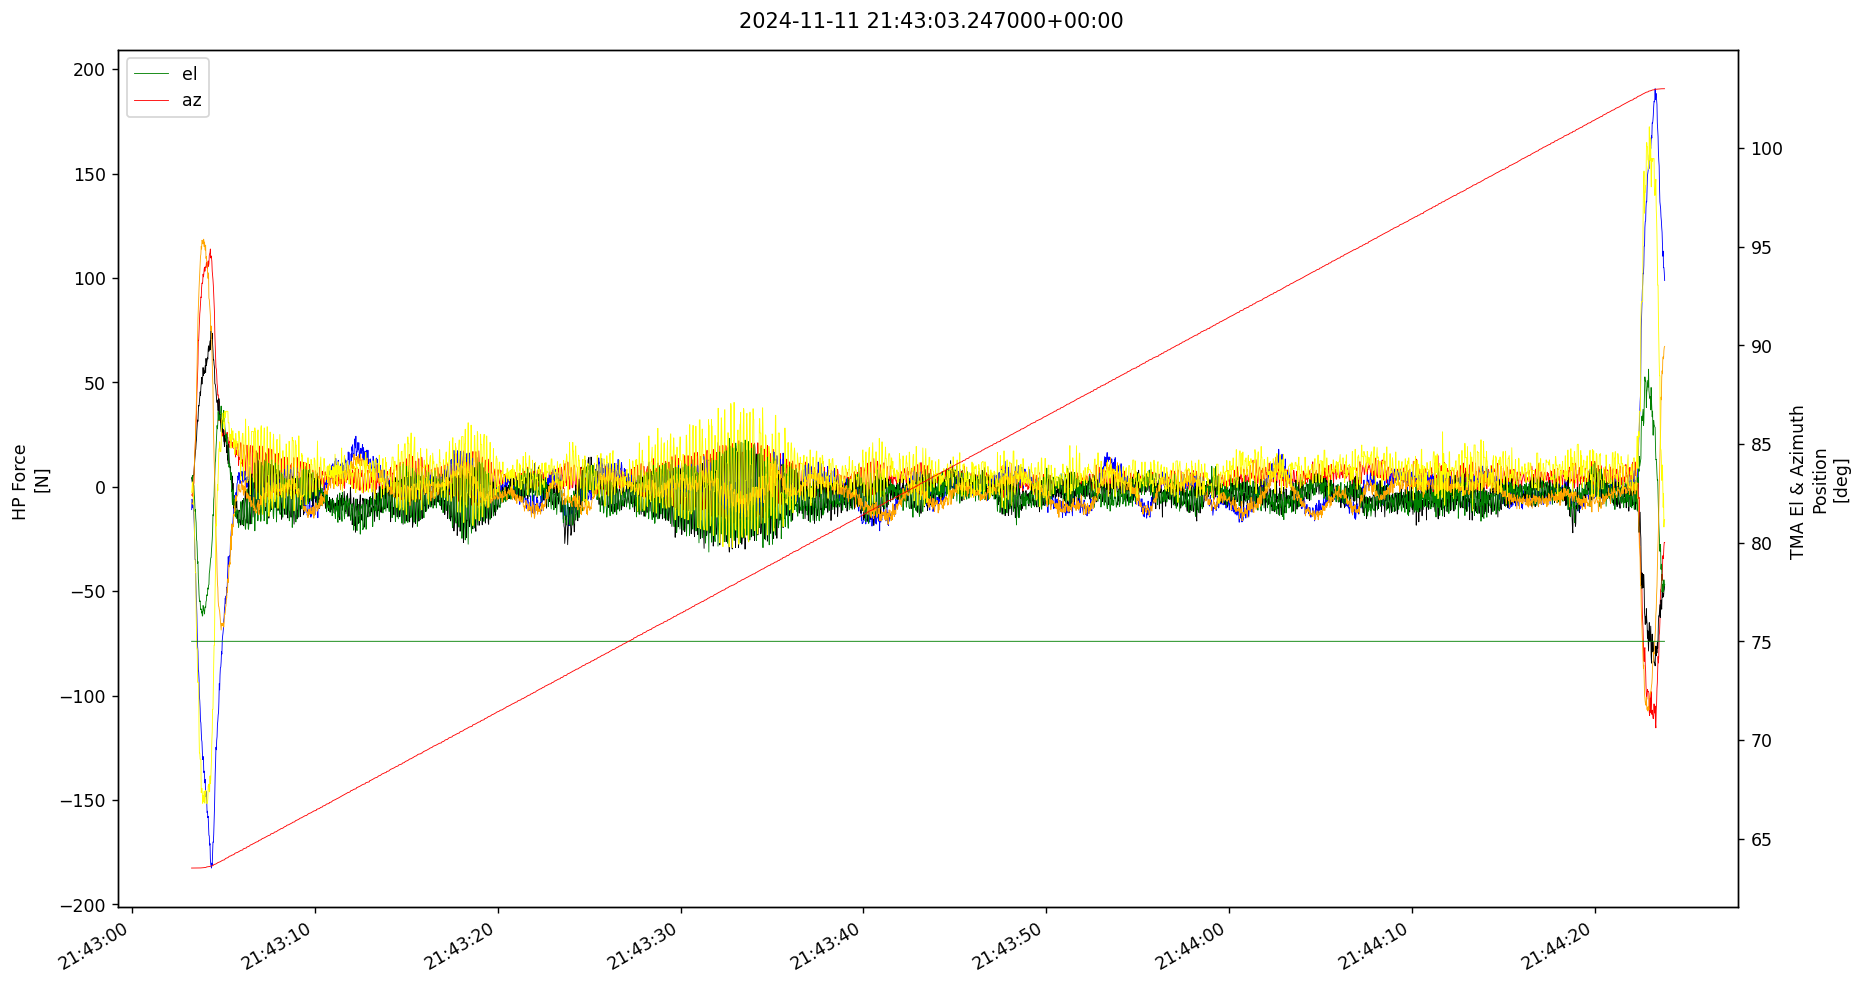This screenshot has width=1862, height=986.
Task: Click the 80 tick on right degree axis
Action: point(1760,544)
